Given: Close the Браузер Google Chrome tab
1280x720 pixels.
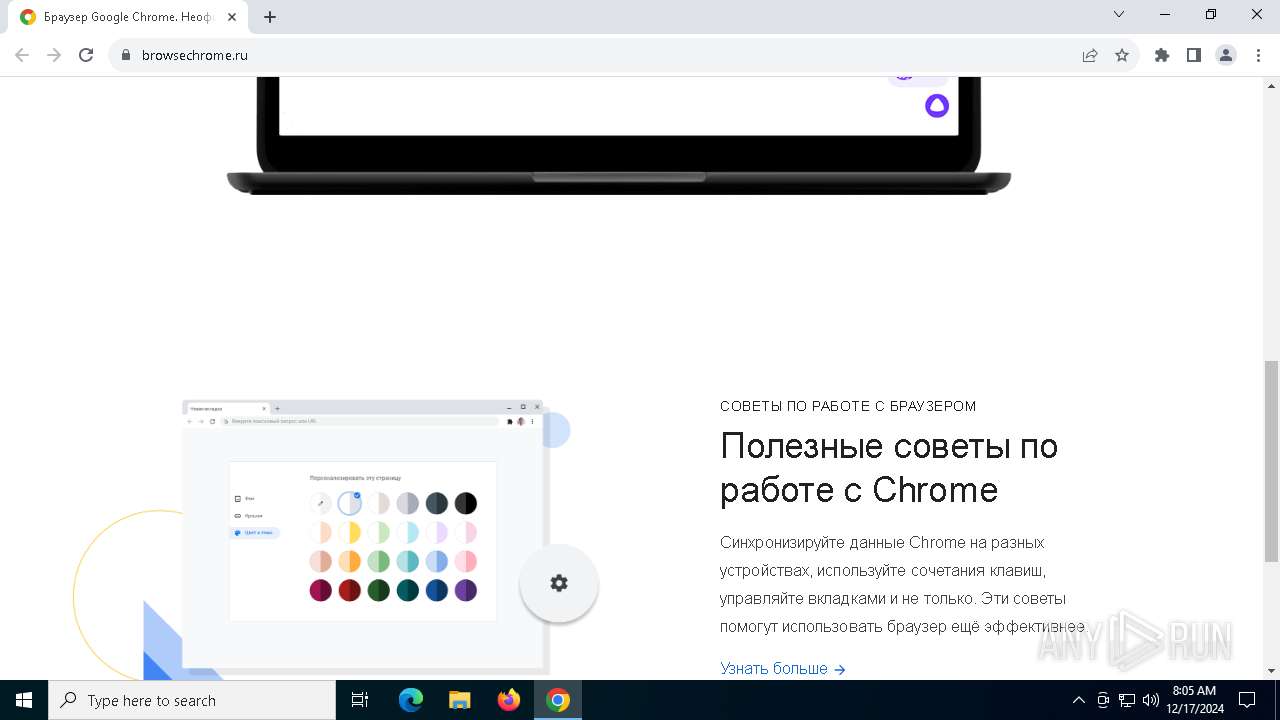Looking at the screenshot, I should pyautogui.click(x=232, y=17).
